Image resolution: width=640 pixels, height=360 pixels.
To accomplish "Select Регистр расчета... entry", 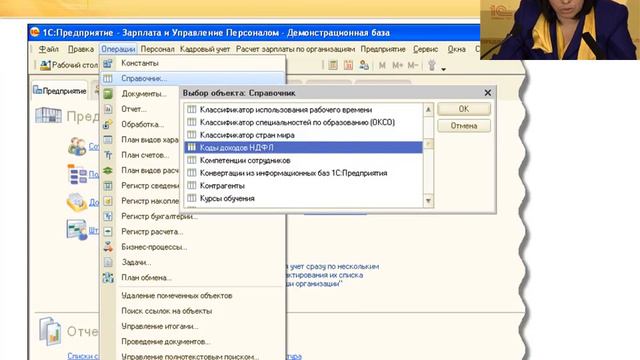I will [152, 231].
